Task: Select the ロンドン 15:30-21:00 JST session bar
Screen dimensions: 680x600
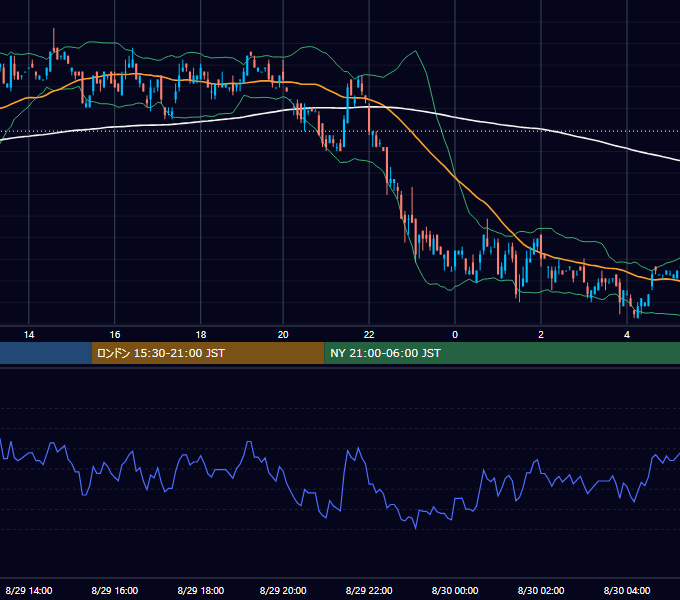Action: point(208,353)
